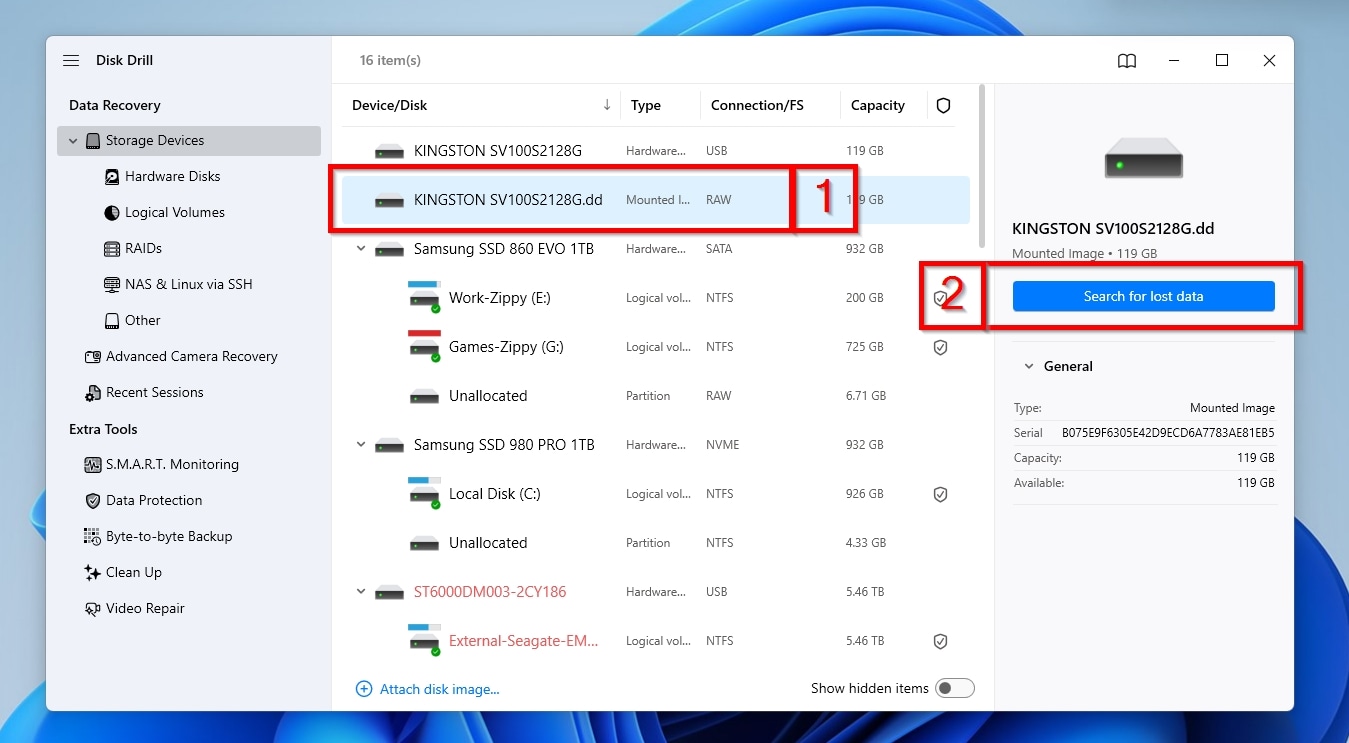This screenshot has height=743, width=1349.
Task: Click the shield icon on Local Disk (C:) row
Action: click(940, 494)
